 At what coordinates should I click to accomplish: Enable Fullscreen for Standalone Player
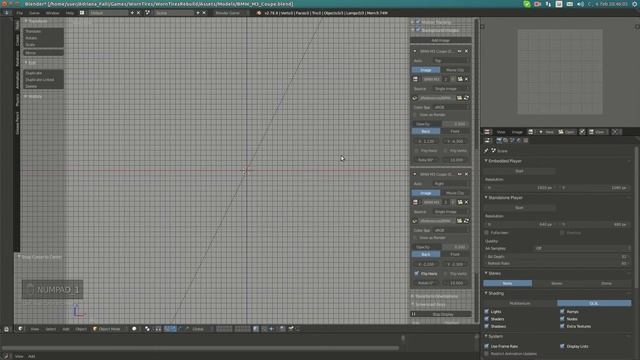coord(487,233)
